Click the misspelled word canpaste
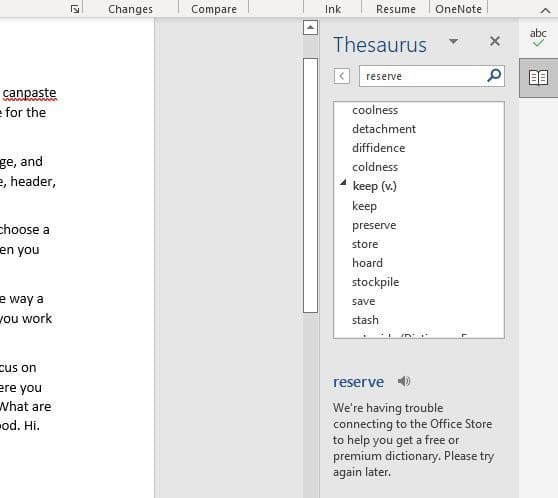 [x=30, y=93]
